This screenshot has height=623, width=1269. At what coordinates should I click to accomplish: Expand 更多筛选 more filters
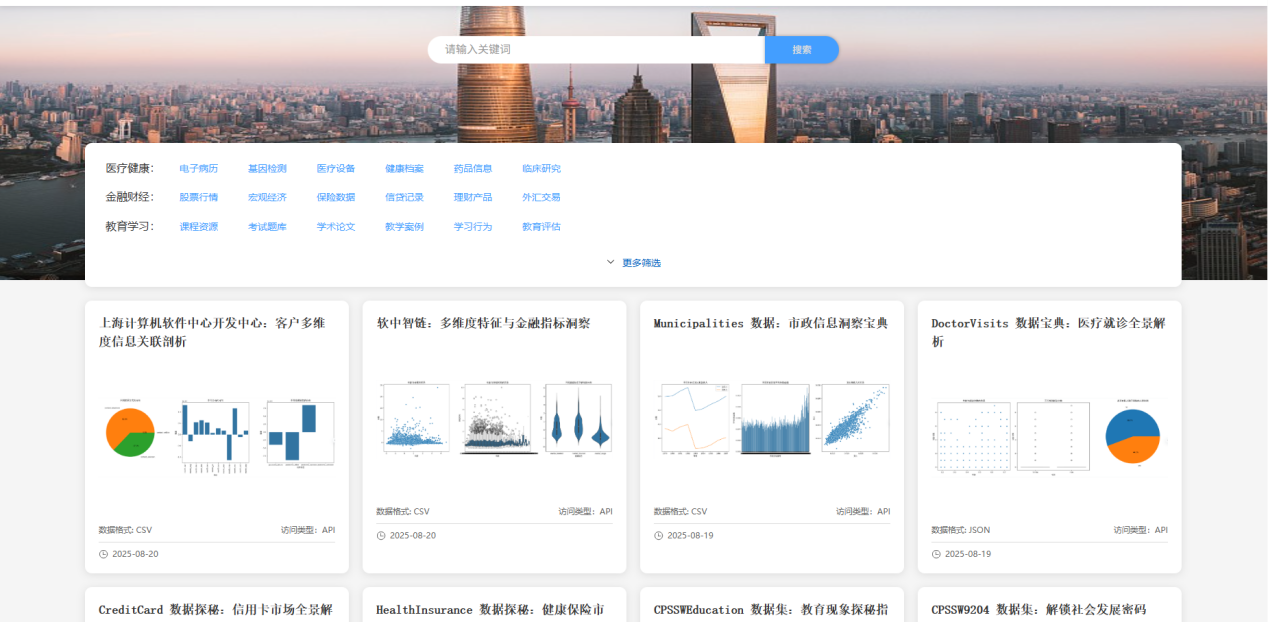click(x=633, y=263)
